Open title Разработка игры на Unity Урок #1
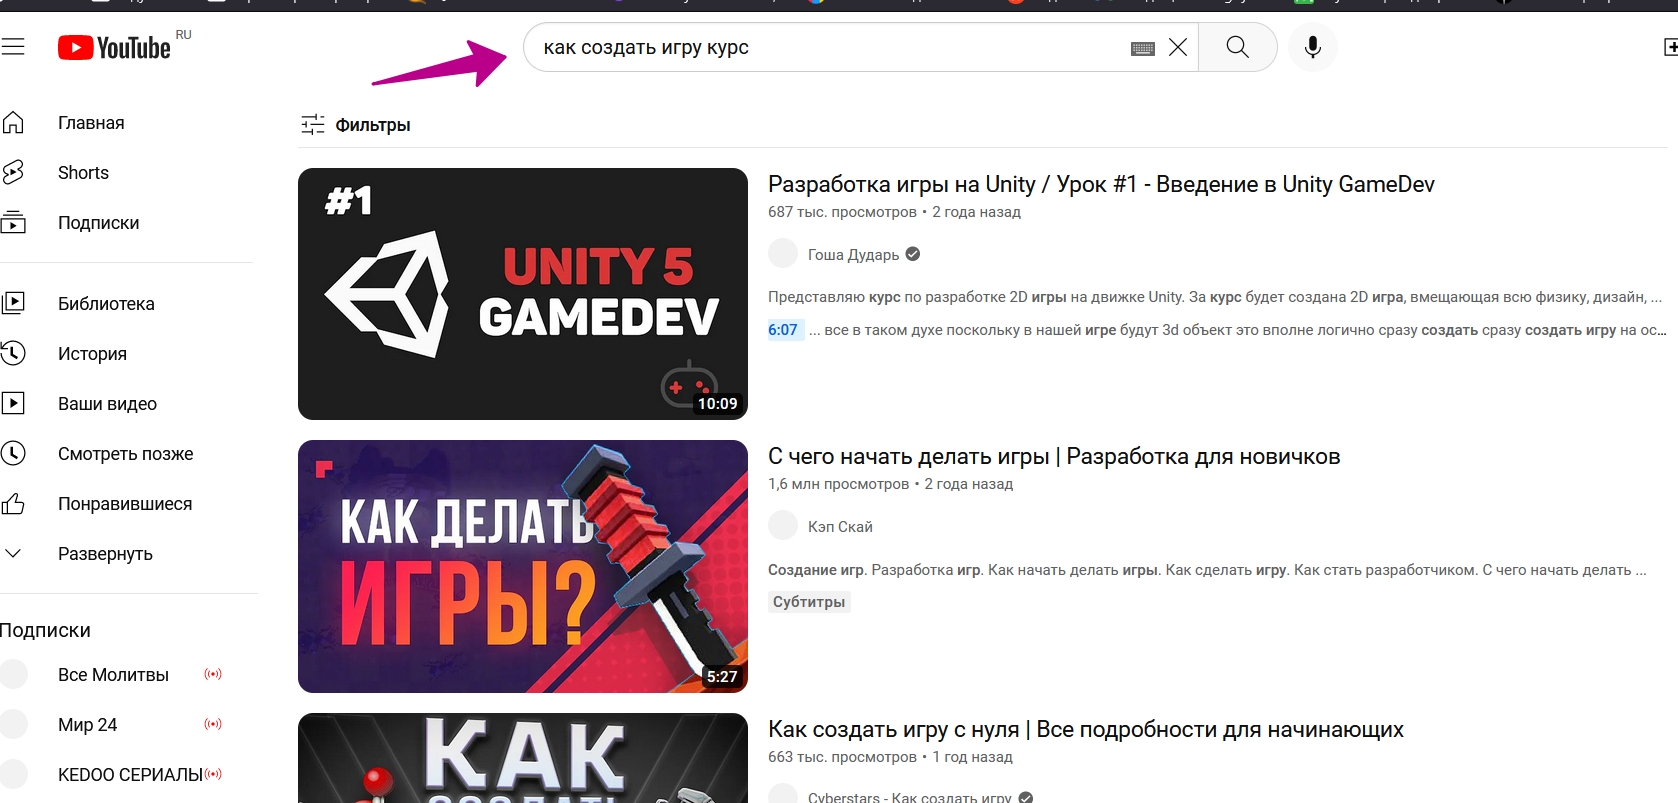The height and width of the screenshot is (803, 1678). click(x=1101, y=184)
